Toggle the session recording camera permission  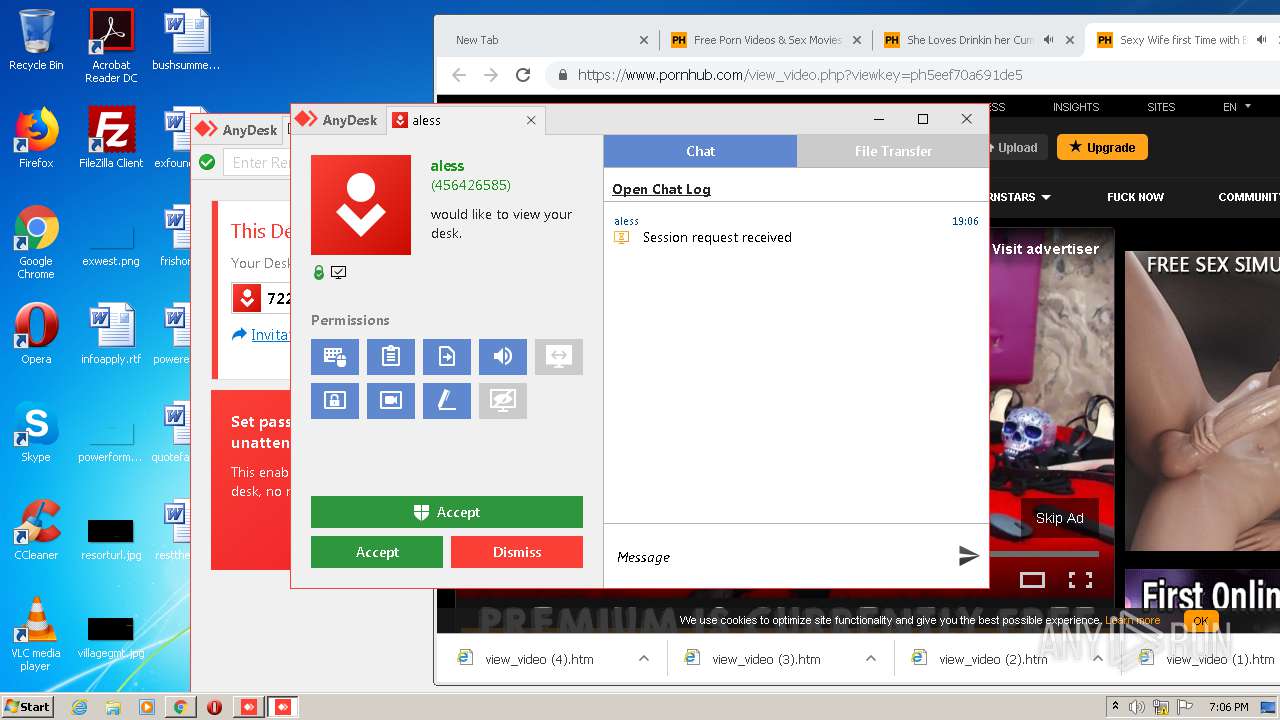391,400
